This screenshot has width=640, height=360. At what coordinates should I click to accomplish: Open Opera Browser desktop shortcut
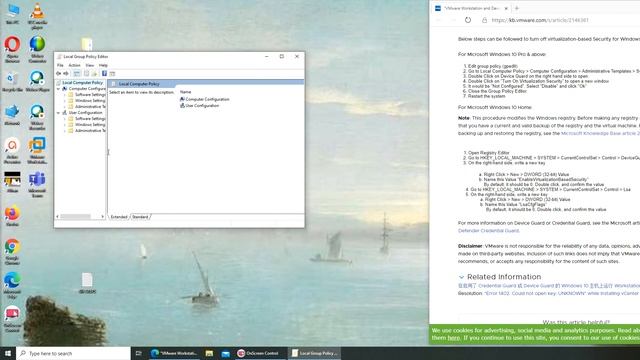[12, 49]
